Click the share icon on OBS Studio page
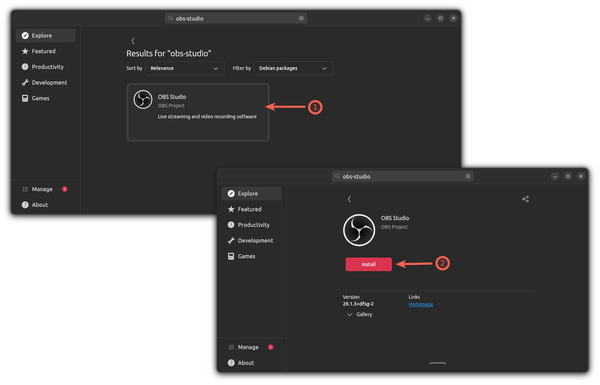The width and height of the screenshot is (600, 385). pyautogui.click(x=525, y=199)
